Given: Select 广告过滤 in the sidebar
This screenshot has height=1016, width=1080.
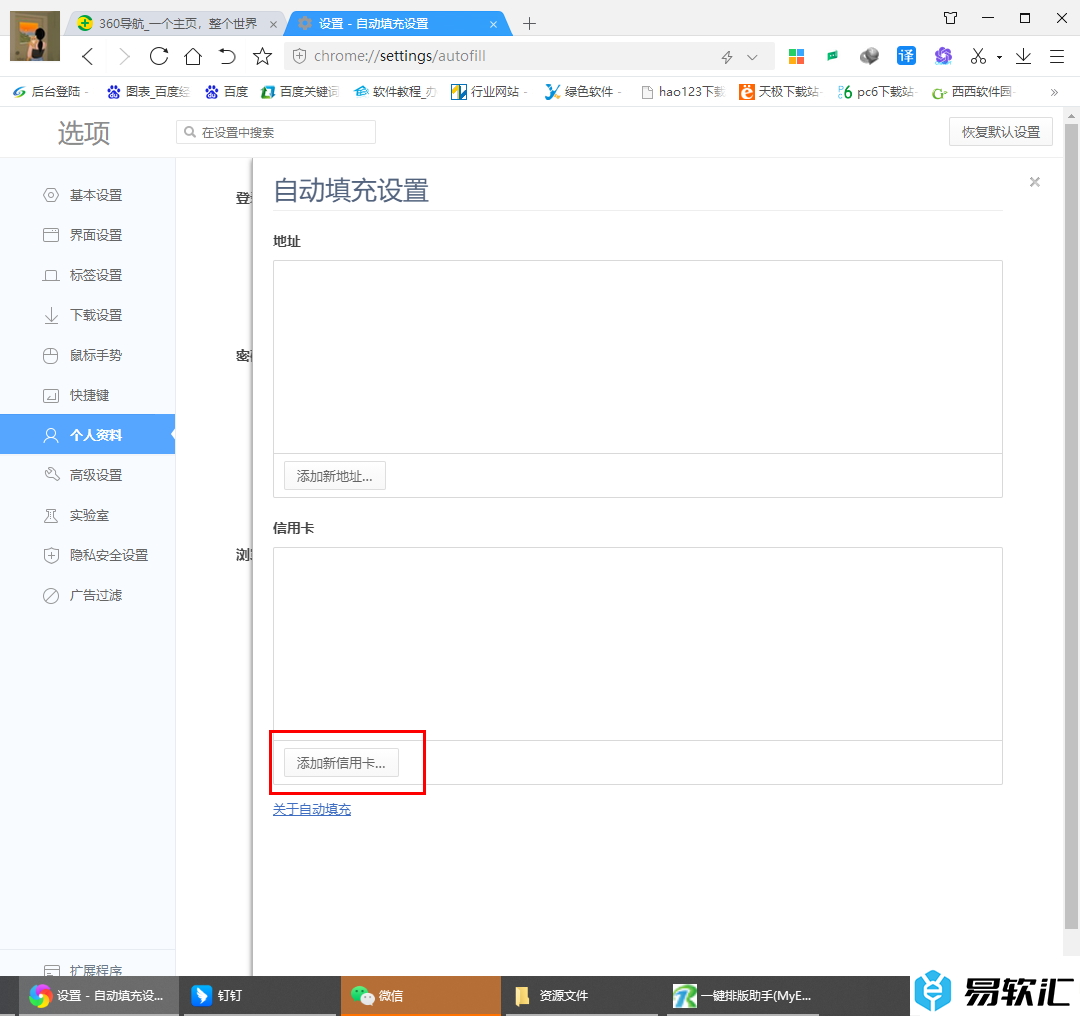Looking at the screenshot, I should pyautogui.click(x=87, y=595).
